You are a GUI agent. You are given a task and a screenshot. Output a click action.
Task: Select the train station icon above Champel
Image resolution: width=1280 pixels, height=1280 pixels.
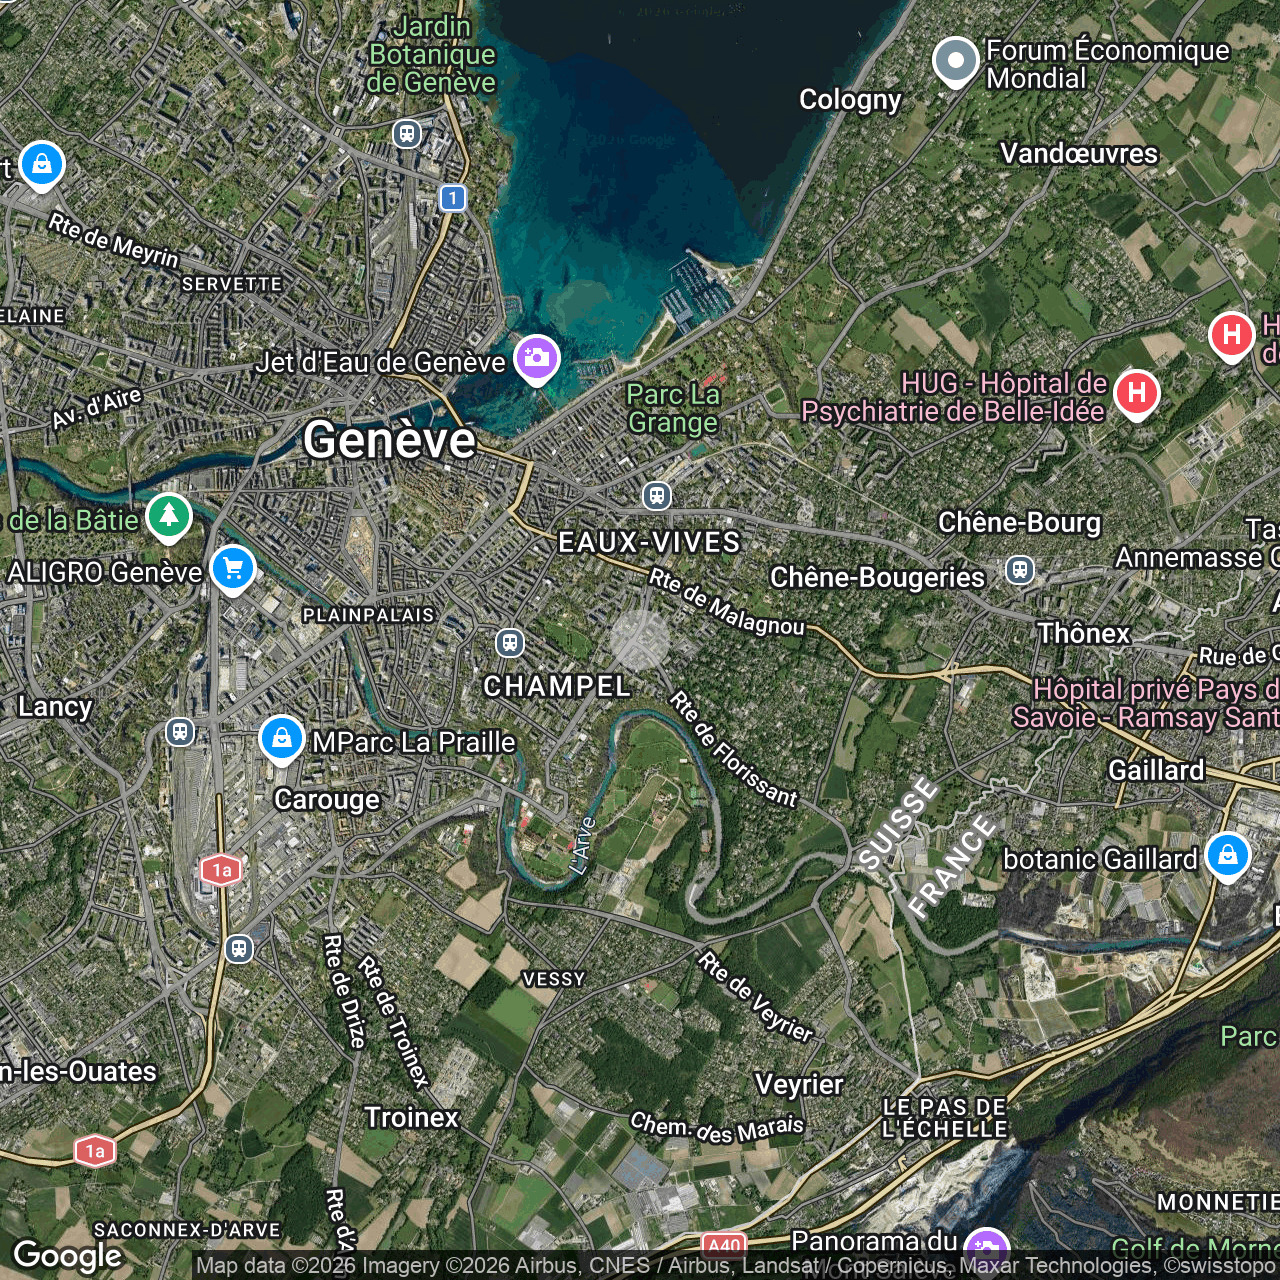[510, 642]
